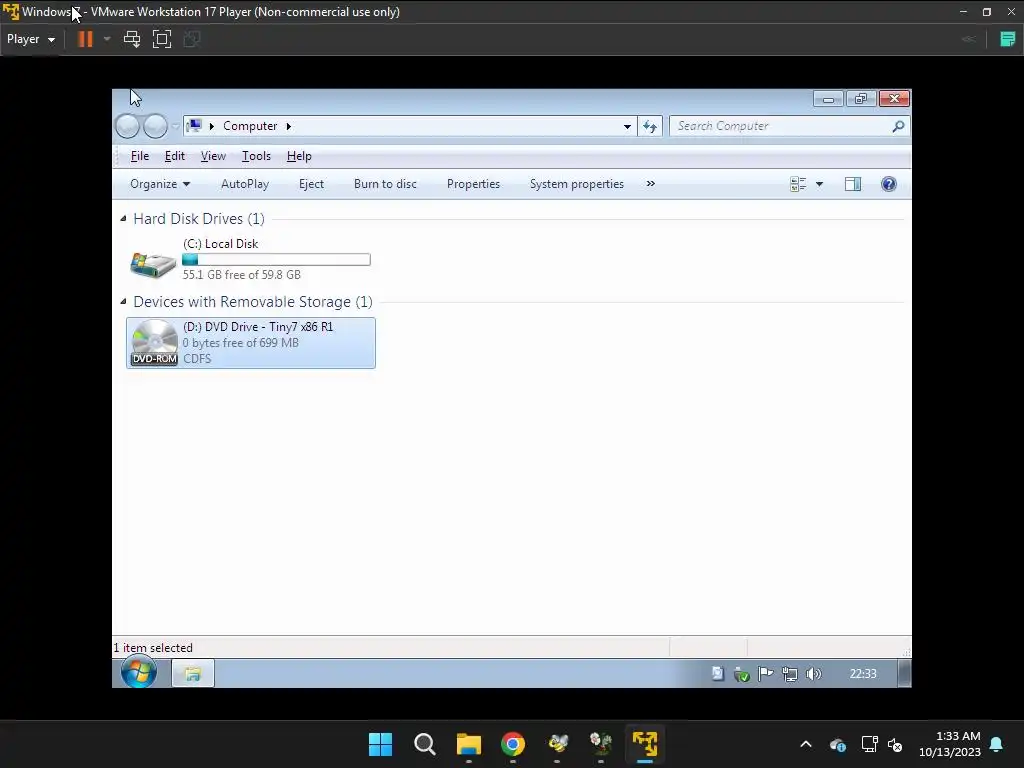Open Google Chrome from host taskbar
1024x768 pixels.
click(513, 744)
